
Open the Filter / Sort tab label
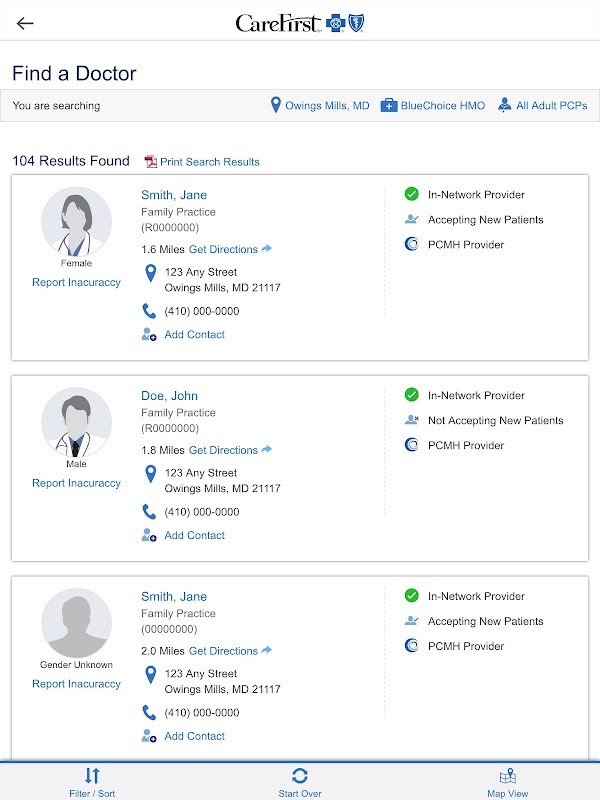92,793
